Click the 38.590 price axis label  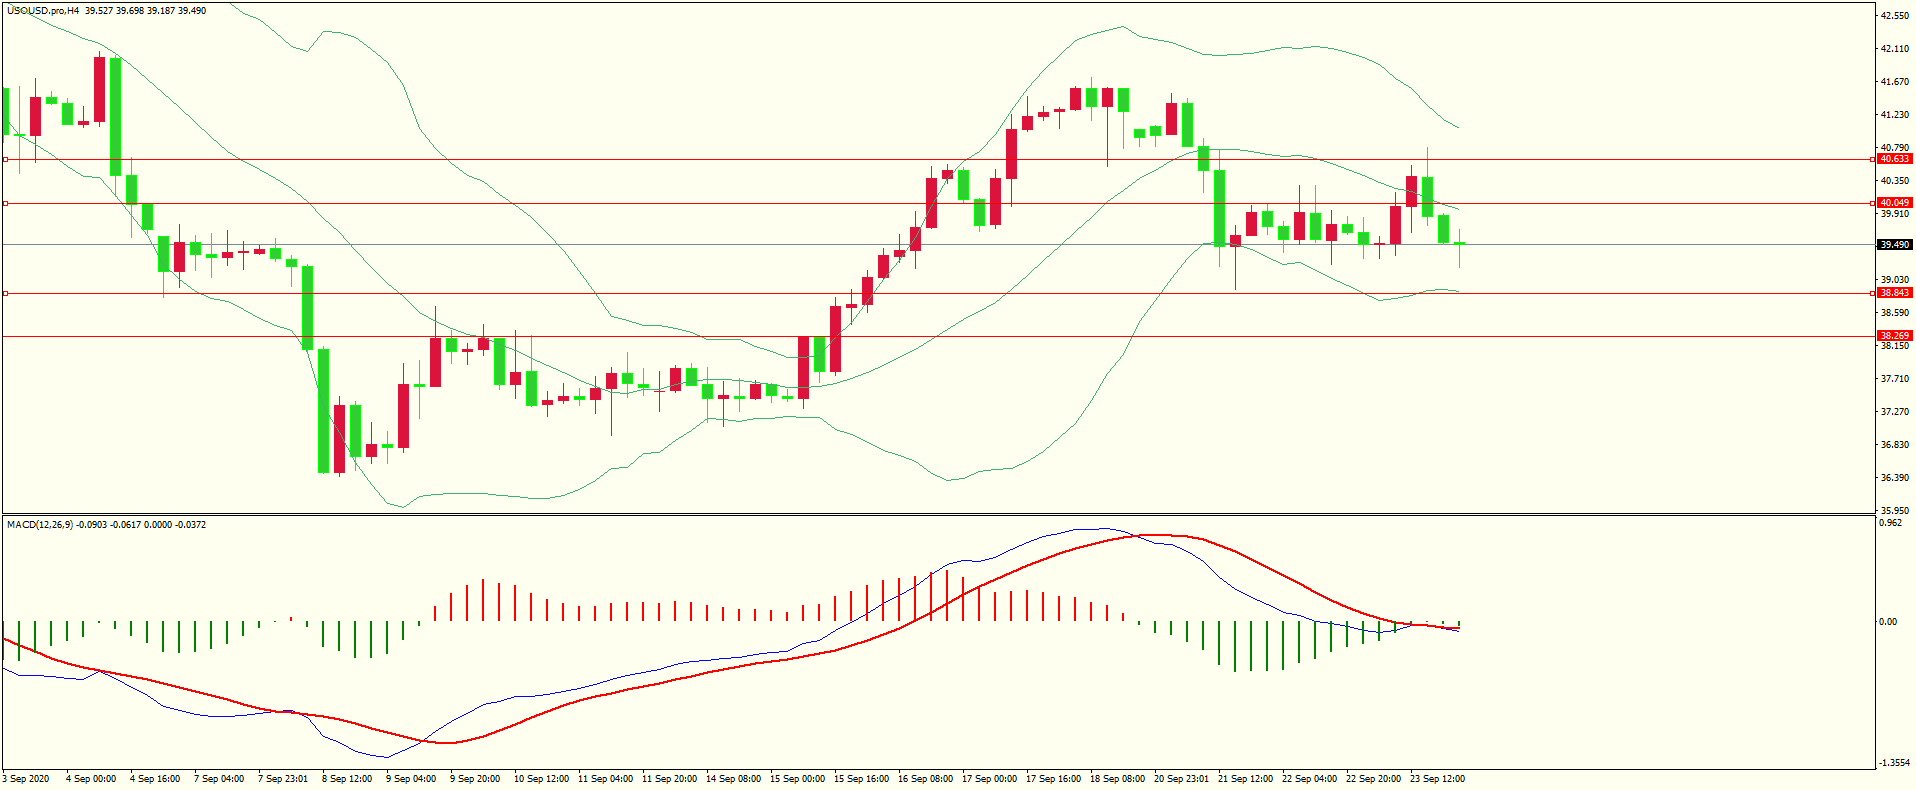click(x=1895, y=313)
